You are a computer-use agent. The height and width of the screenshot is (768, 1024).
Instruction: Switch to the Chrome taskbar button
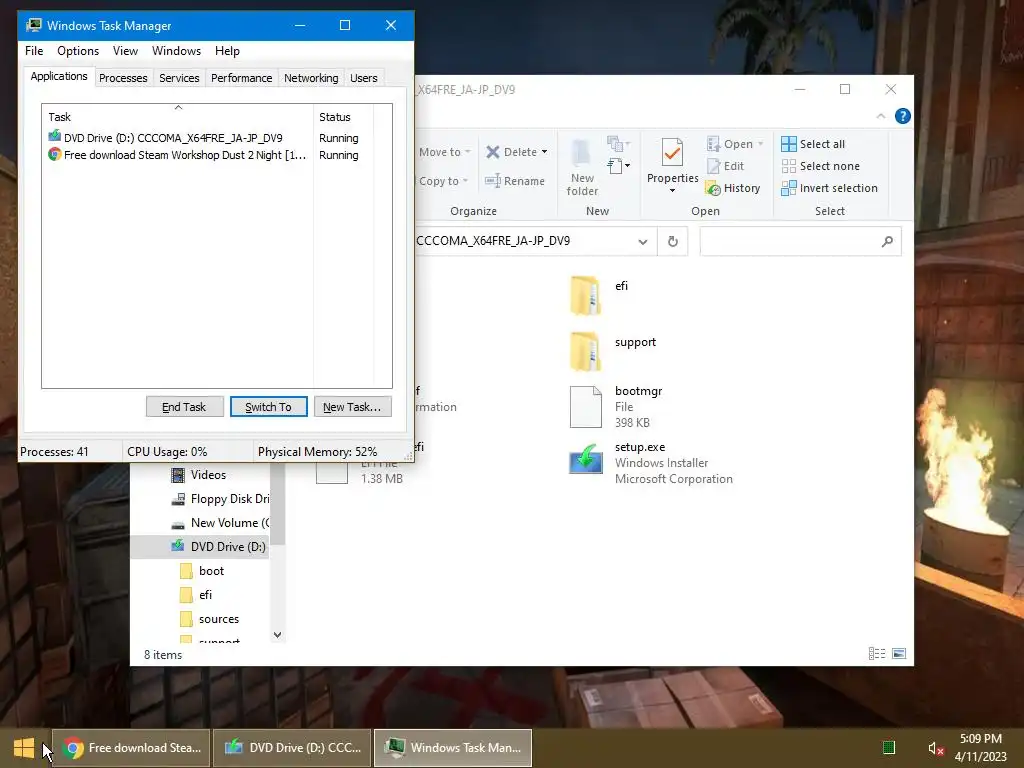[131, 748]
